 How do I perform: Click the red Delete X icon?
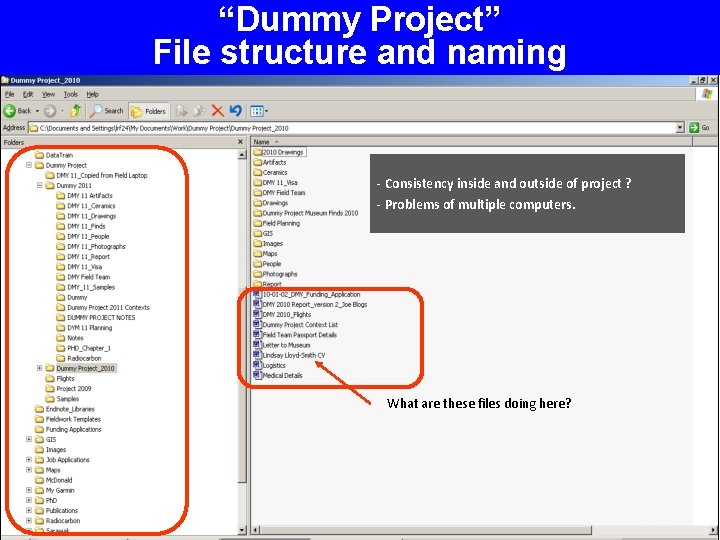tap(218, 111)
